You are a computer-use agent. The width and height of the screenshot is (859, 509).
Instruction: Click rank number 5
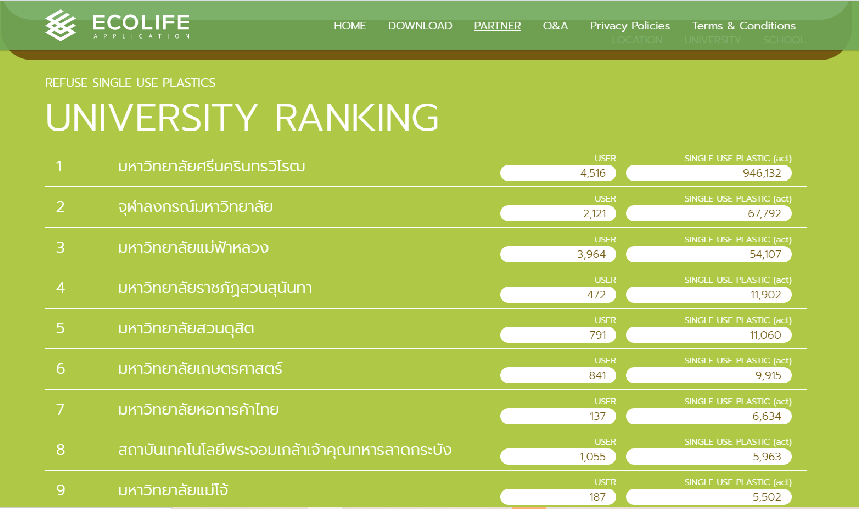pos(60,328)
